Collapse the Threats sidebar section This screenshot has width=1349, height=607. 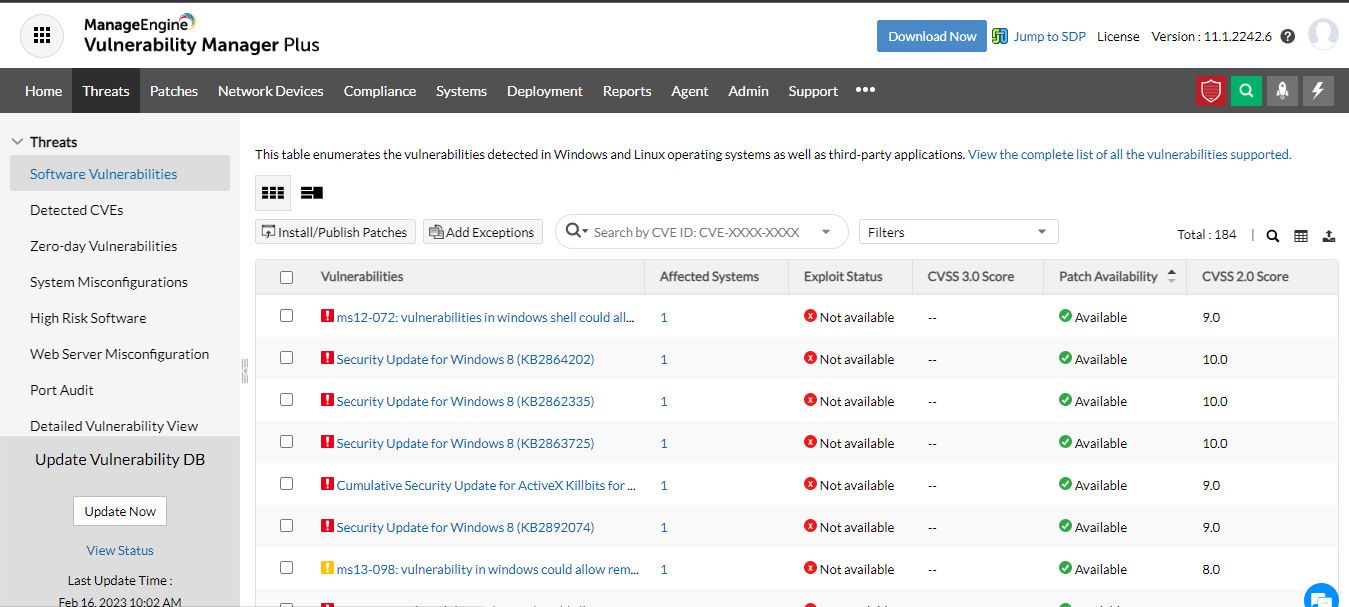click(16, 143)
